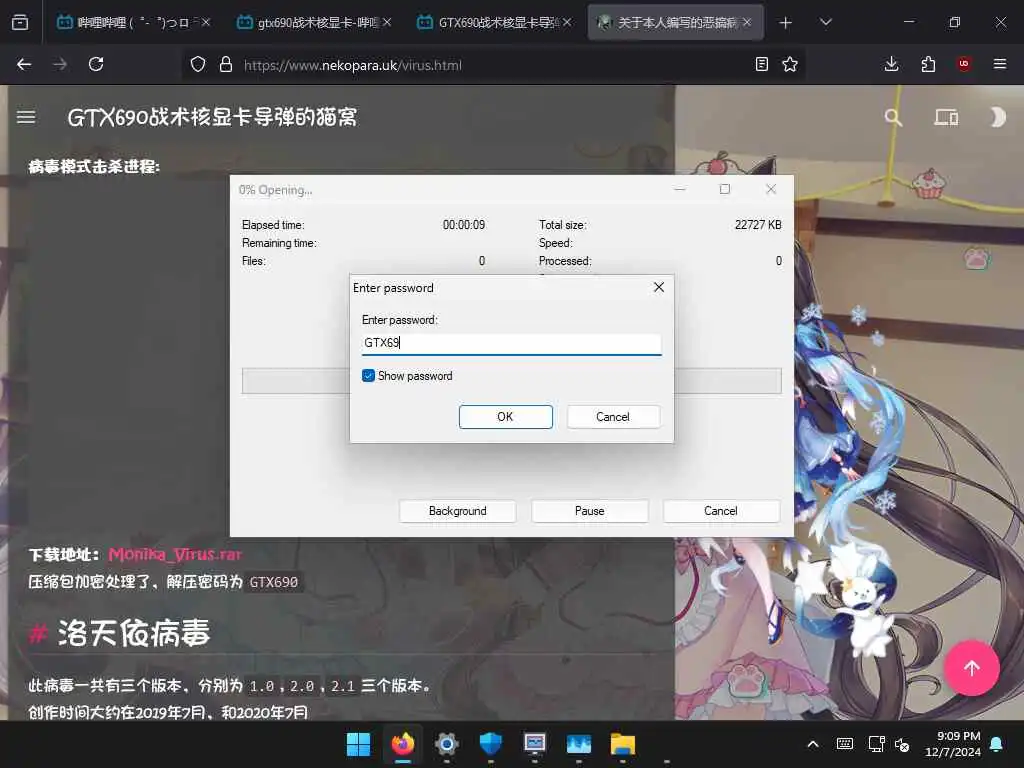The image size is (1024, 768).
Task: Toggle reader view icon
Action: (761, 64)
